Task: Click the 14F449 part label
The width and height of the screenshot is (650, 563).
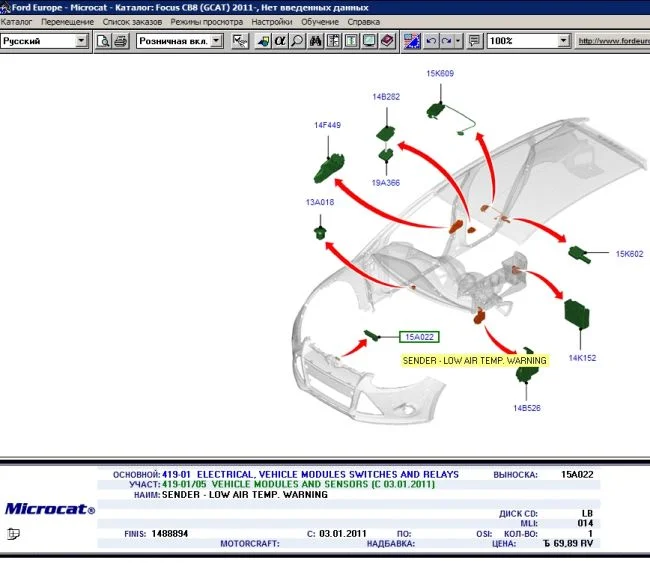Action: tap(327, 126)
